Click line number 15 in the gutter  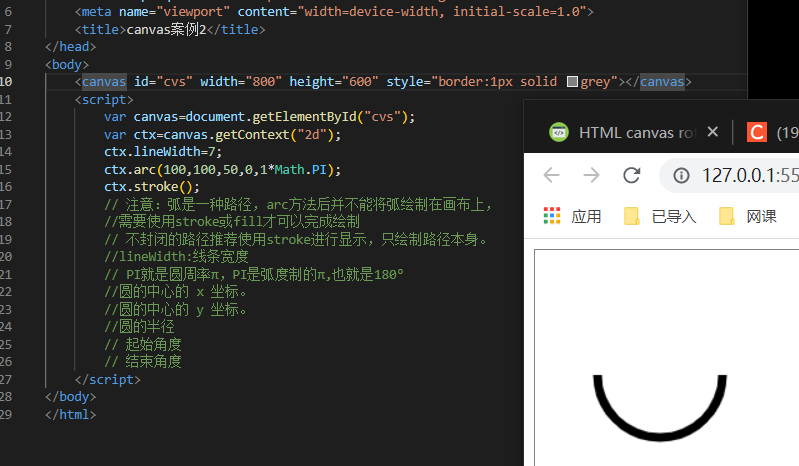click(x=6, y=169)
